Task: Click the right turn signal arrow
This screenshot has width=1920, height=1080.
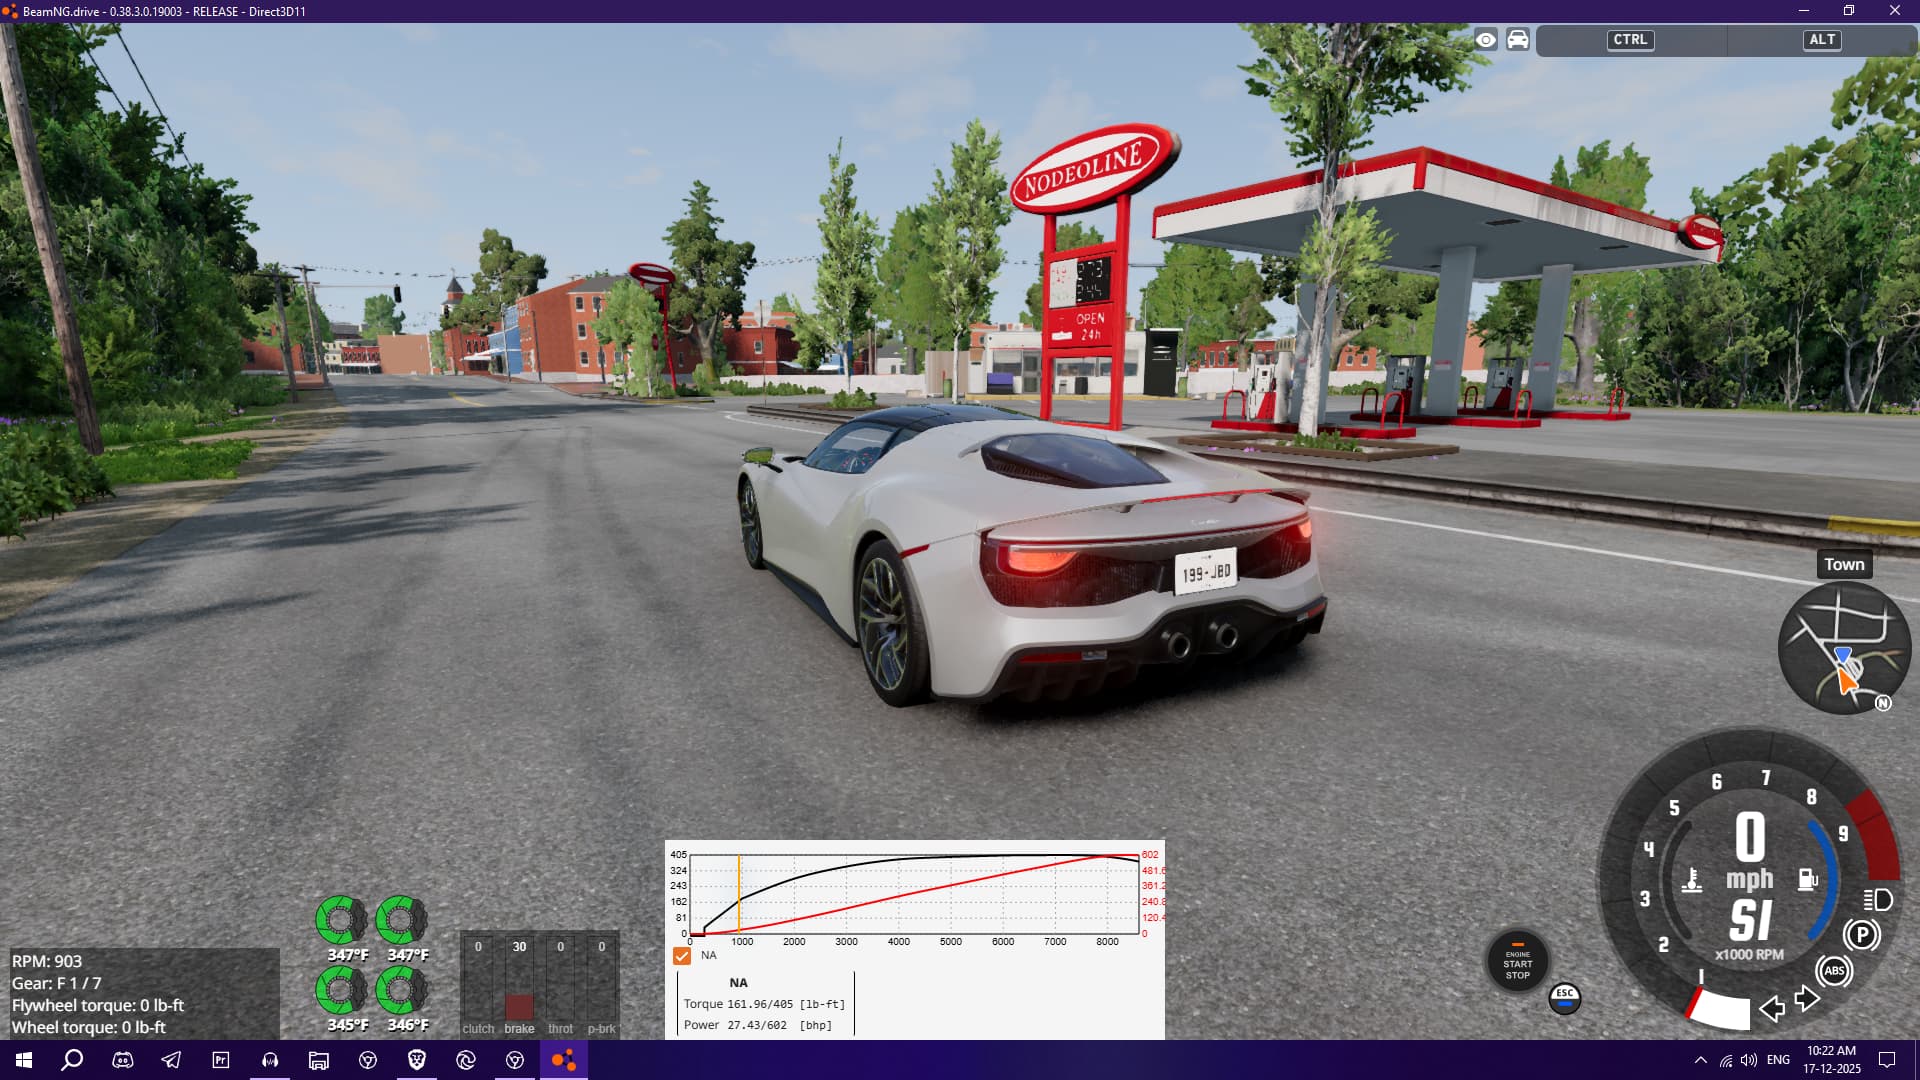Action: [1807, 998]
